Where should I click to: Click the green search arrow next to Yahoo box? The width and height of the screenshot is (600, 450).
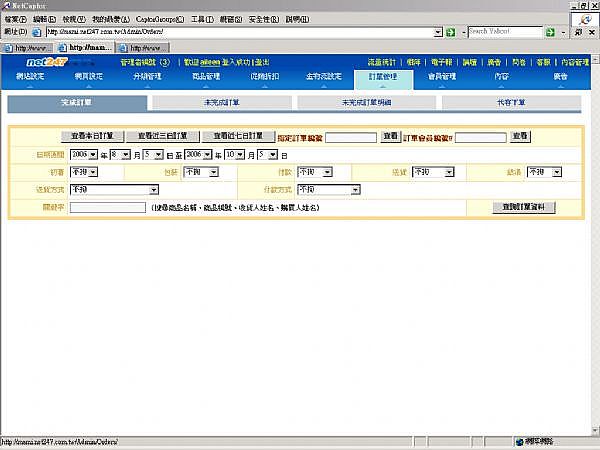click(x=551, y=32)
